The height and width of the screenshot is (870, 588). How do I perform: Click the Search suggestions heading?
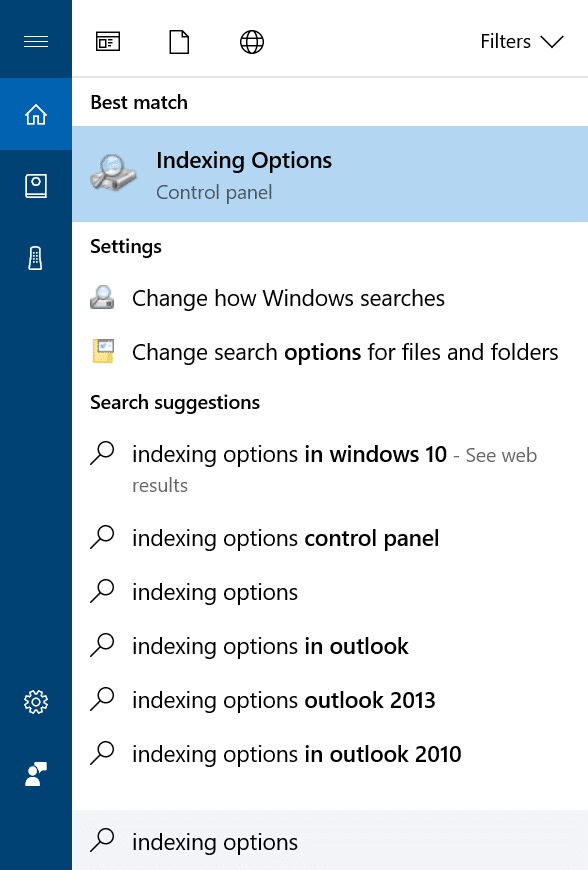[175, 403]
